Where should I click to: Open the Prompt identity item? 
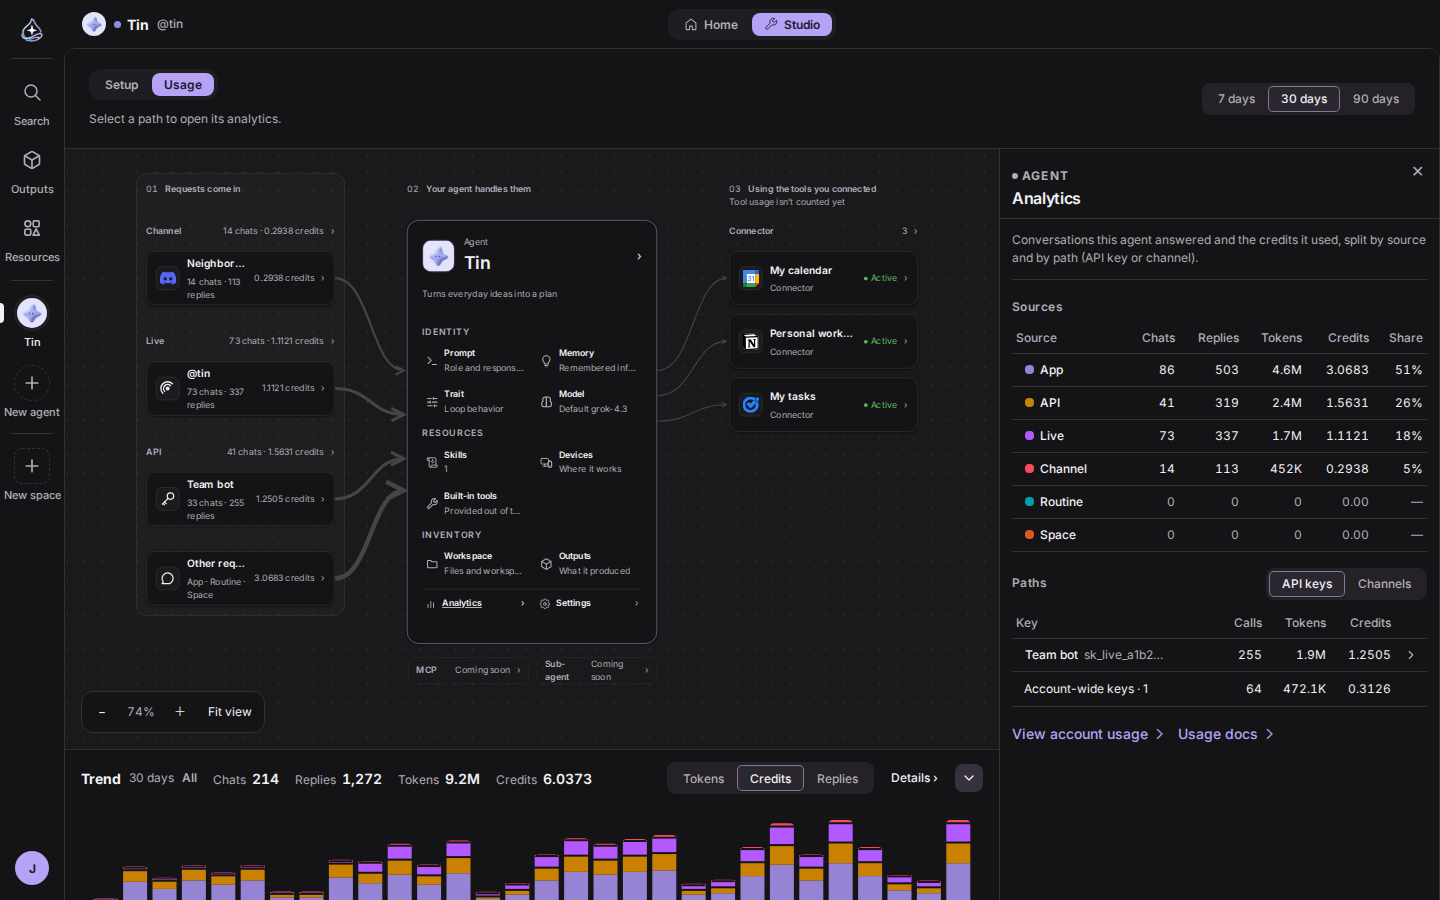click(475, 360)
